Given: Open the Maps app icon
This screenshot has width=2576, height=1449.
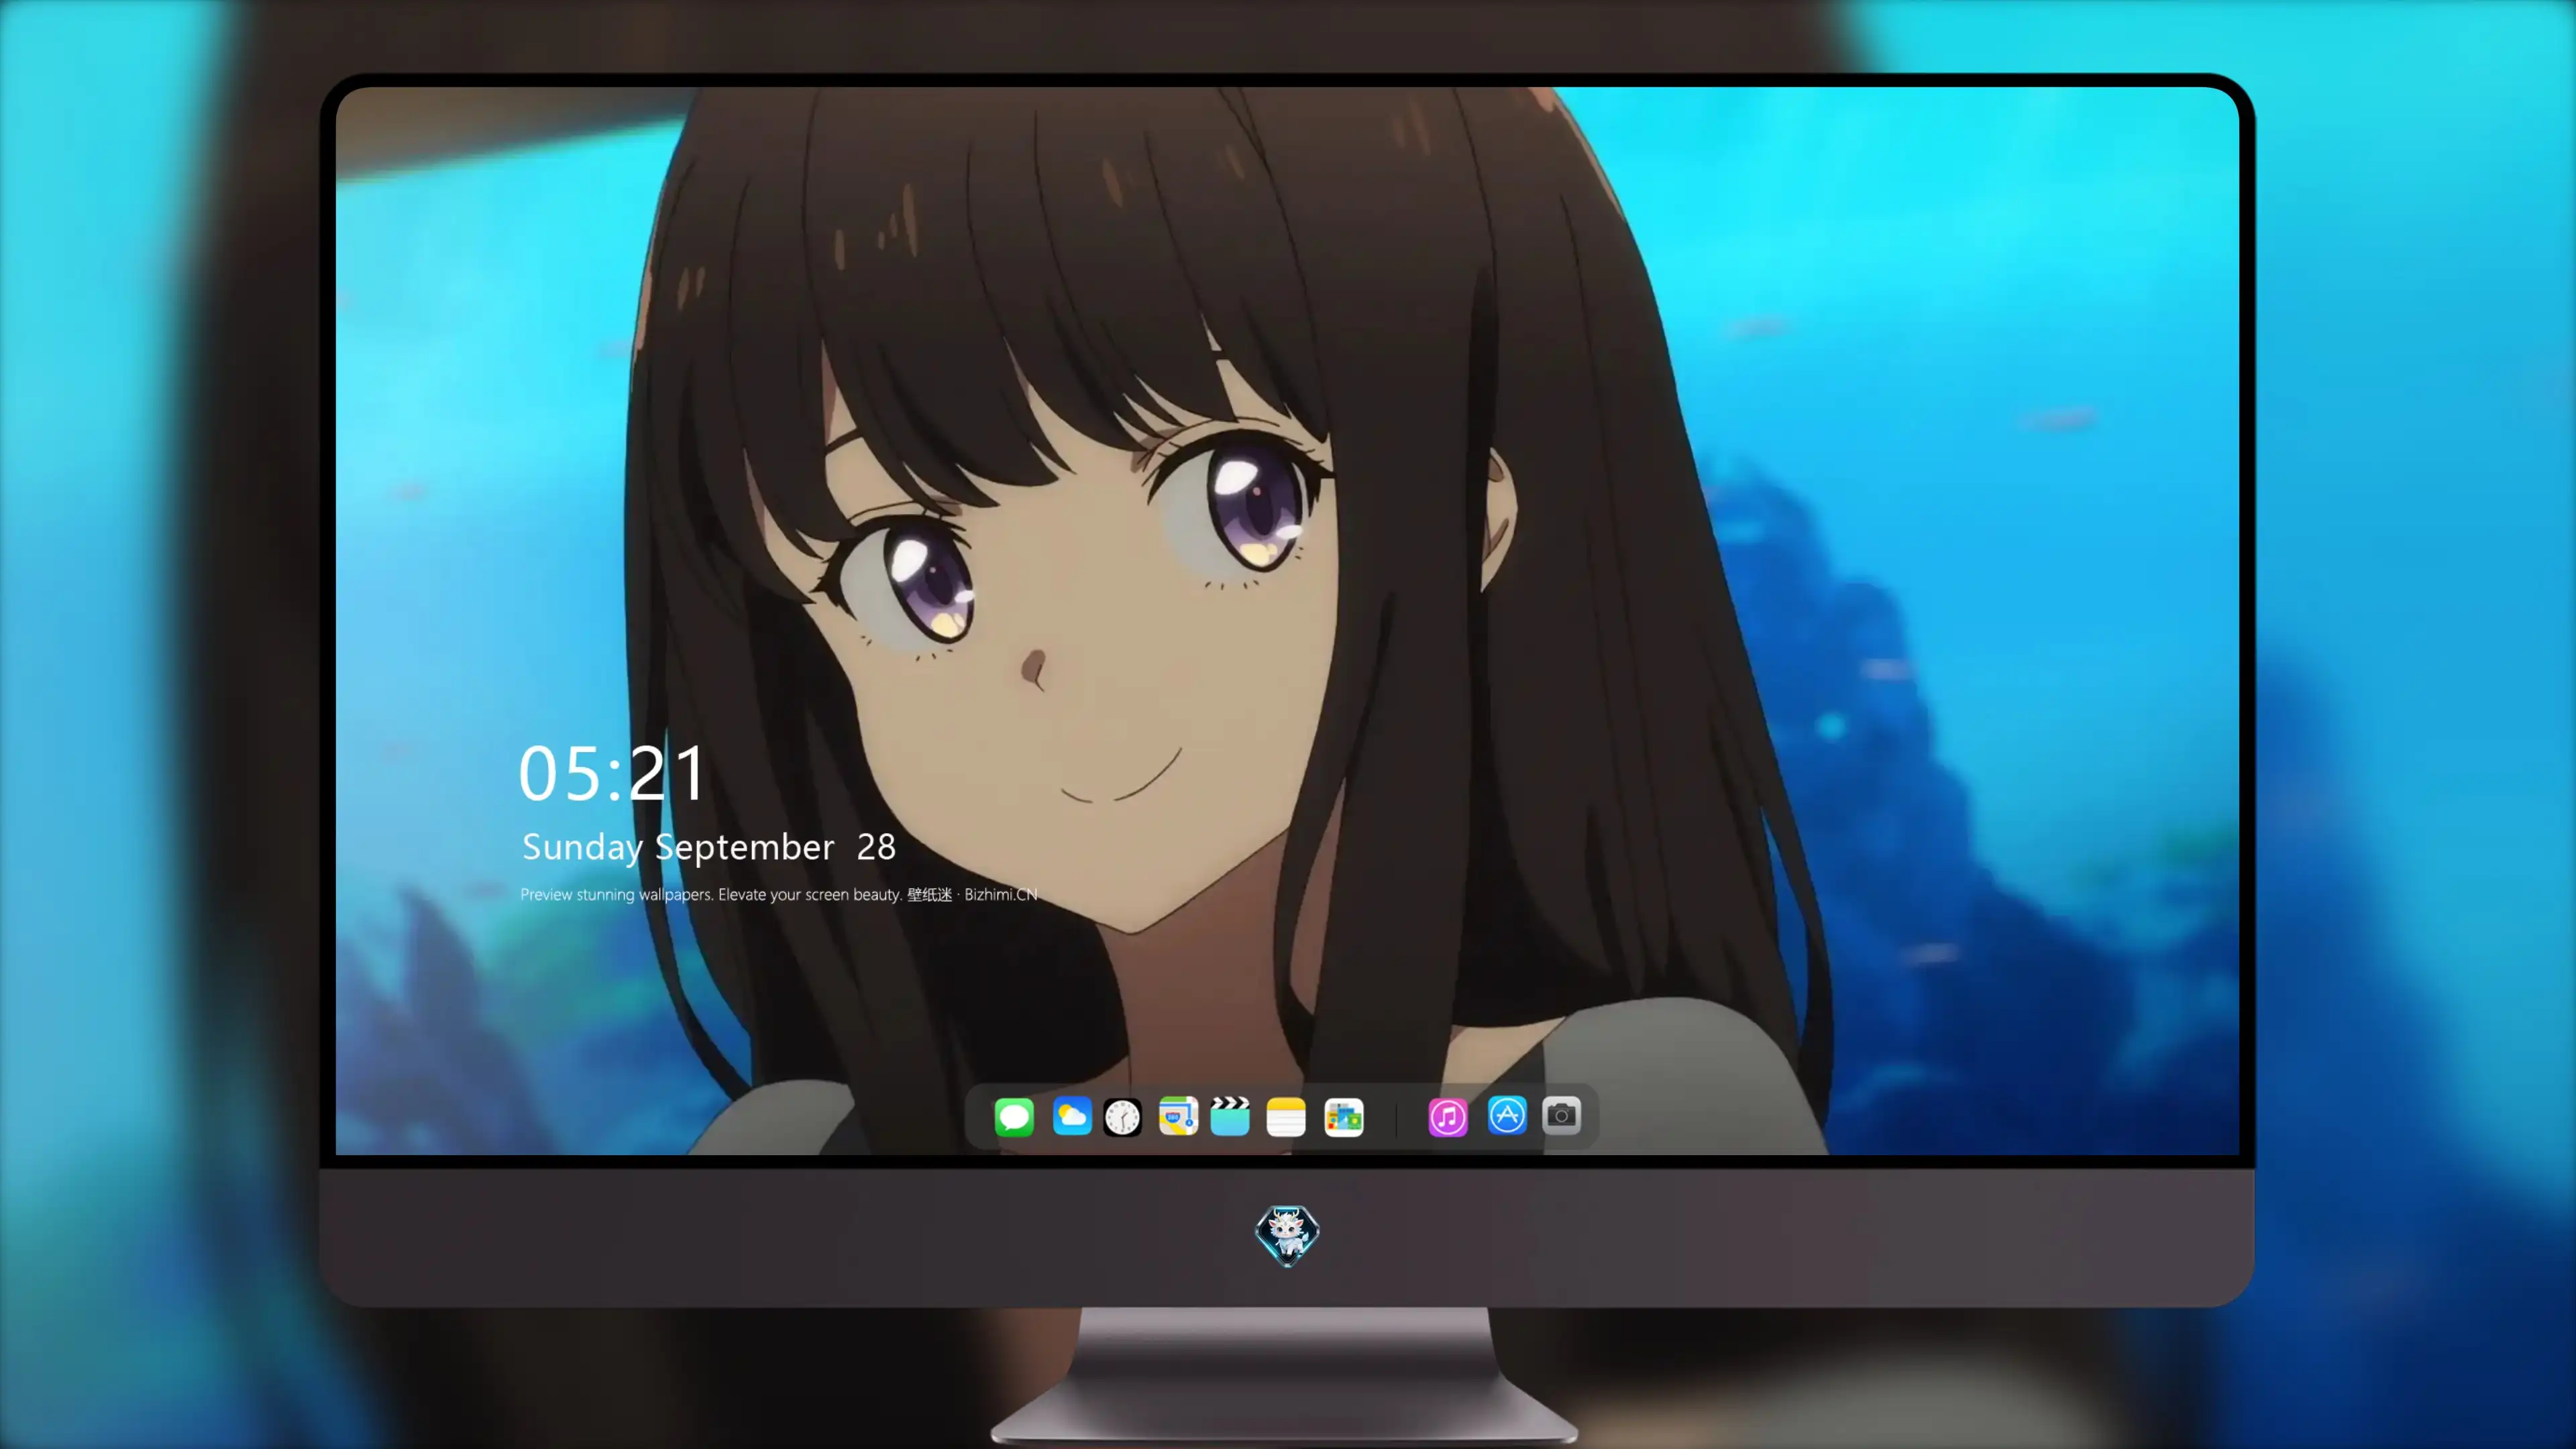Looking at the screenshot, I should coord(1178,1116).
